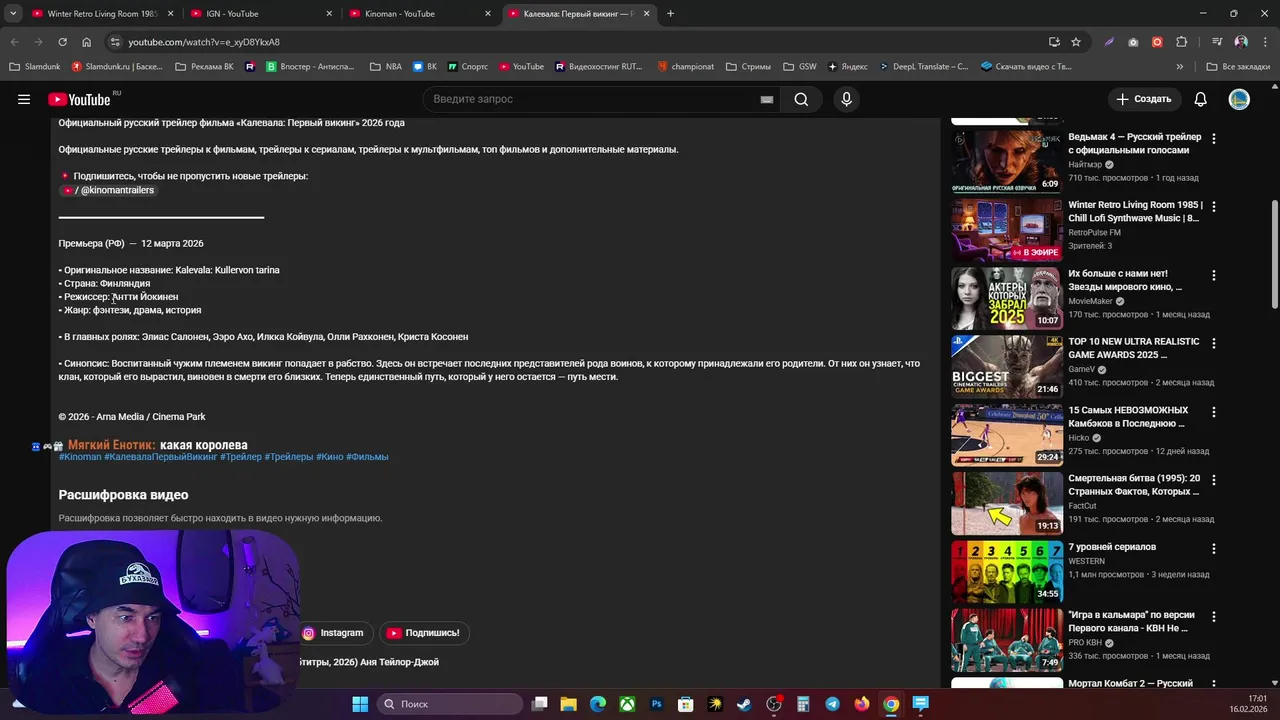Open YouTube notifications bell
Screen dimensions: 1280x720
(x=1200, y=99)
